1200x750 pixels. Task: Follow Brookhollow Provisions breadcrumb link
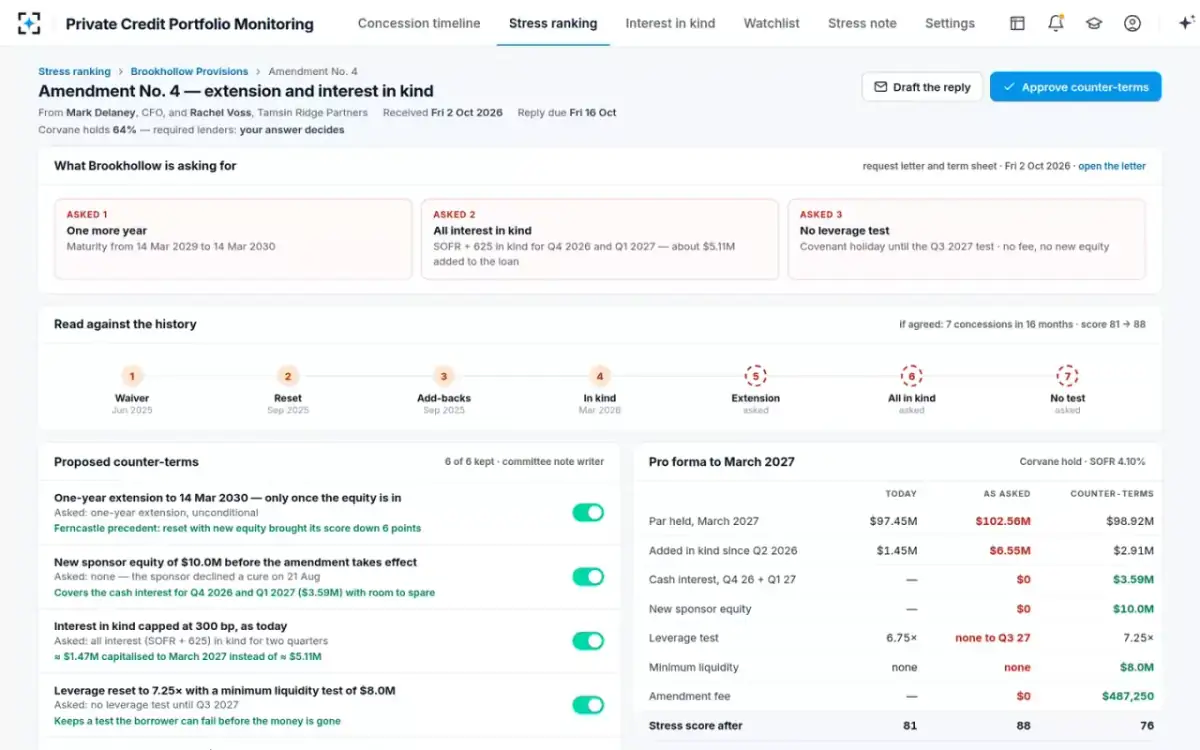[189, 72]
